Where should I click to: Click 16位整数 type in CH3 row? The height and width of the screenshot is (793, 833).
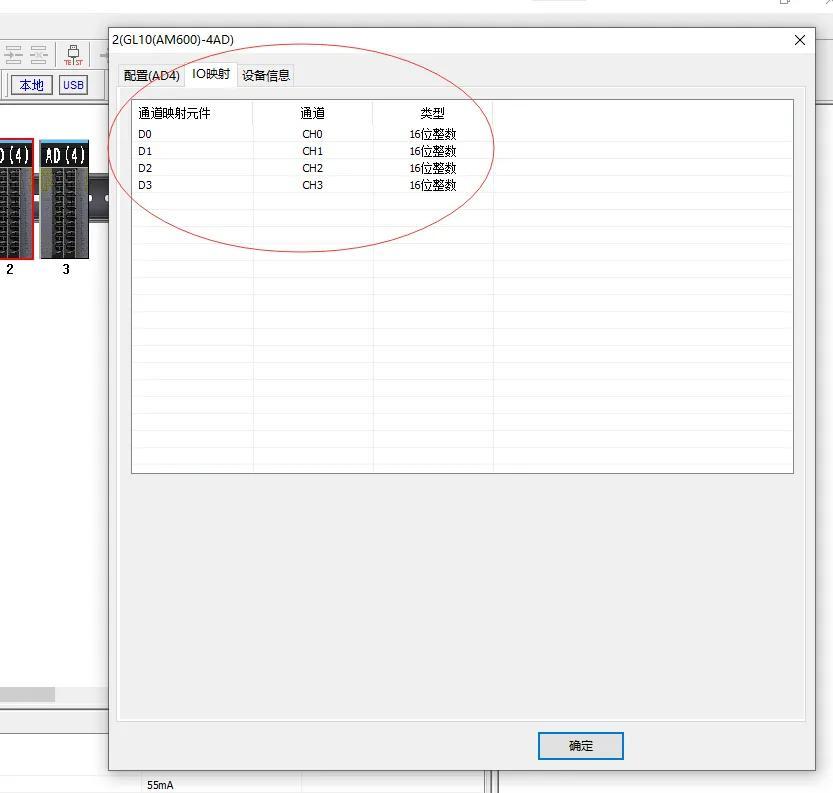coord(432,185)
